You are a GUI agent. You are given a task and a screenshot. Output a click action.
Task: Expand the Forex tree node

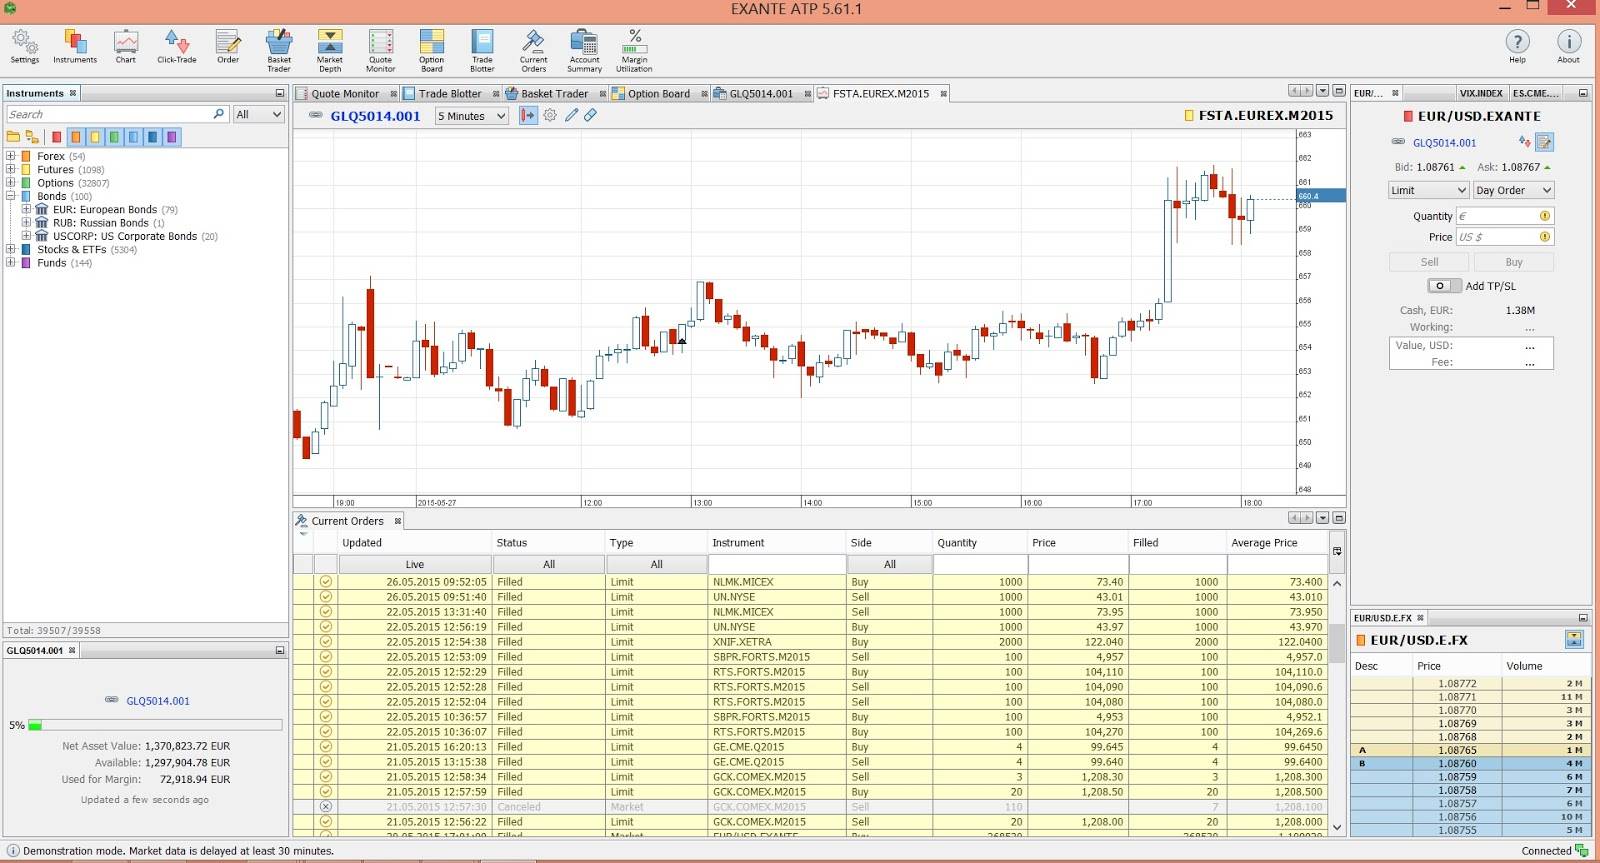tap(11, 156)
